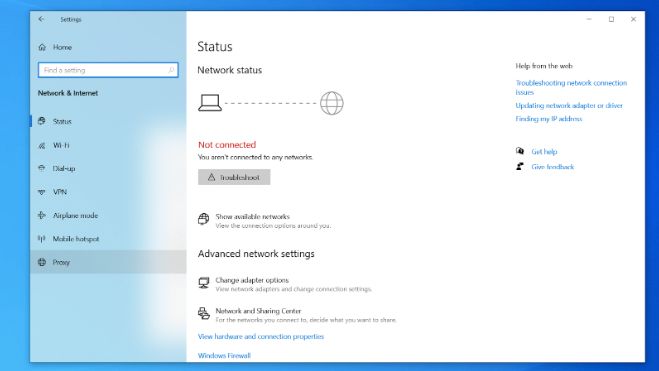Click the Network and Sharing Center icon
Image resolution: width=659 pixels, height=371 pixels.
point(203,313)
